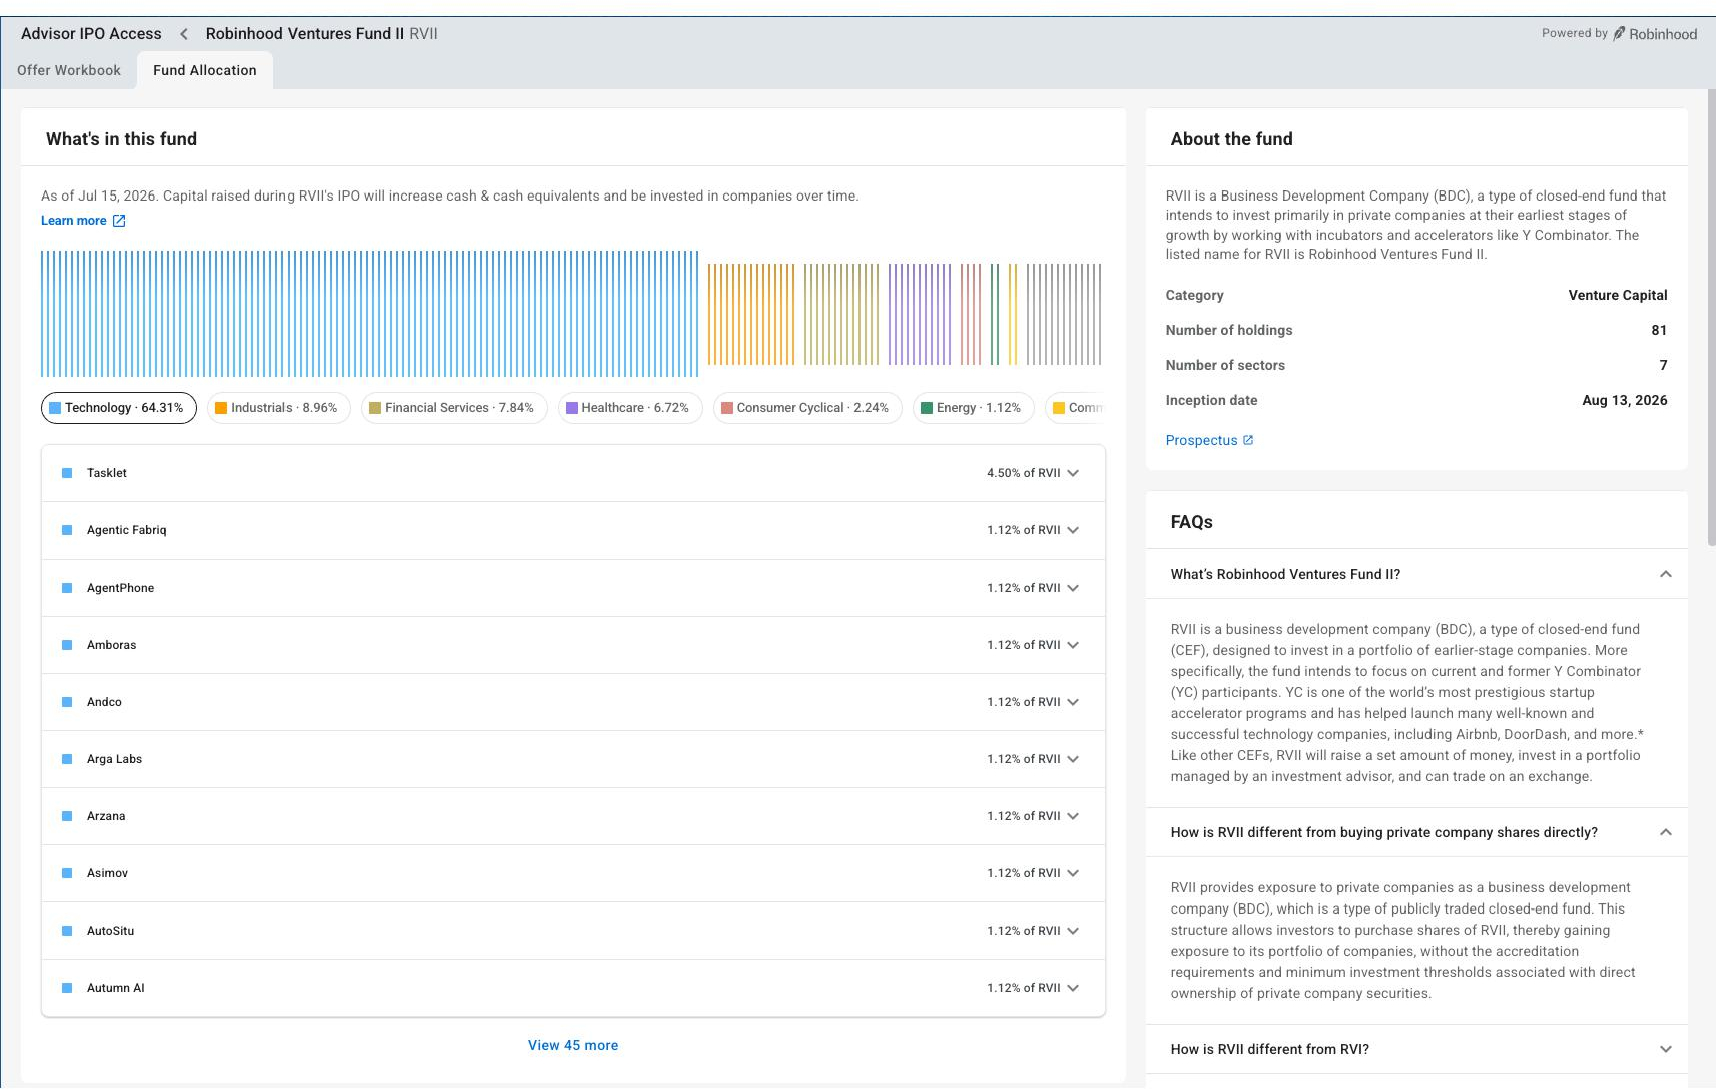The height and width of the screenshot is (1090, 1716).
Task: Click the back chevron next to Advisor IPO Access
Action: pos(184,34)
